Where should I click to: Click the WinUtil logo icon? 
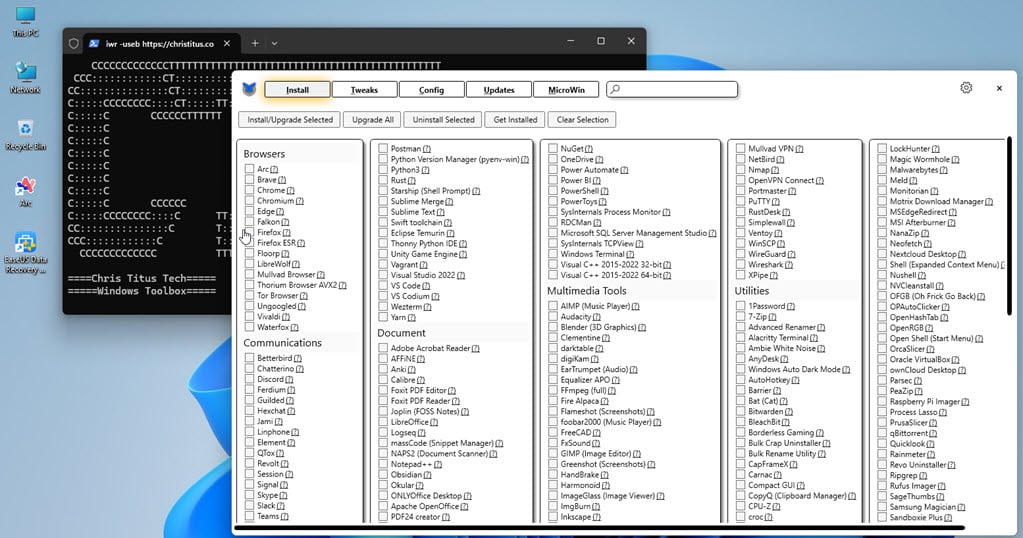(249, 89)
